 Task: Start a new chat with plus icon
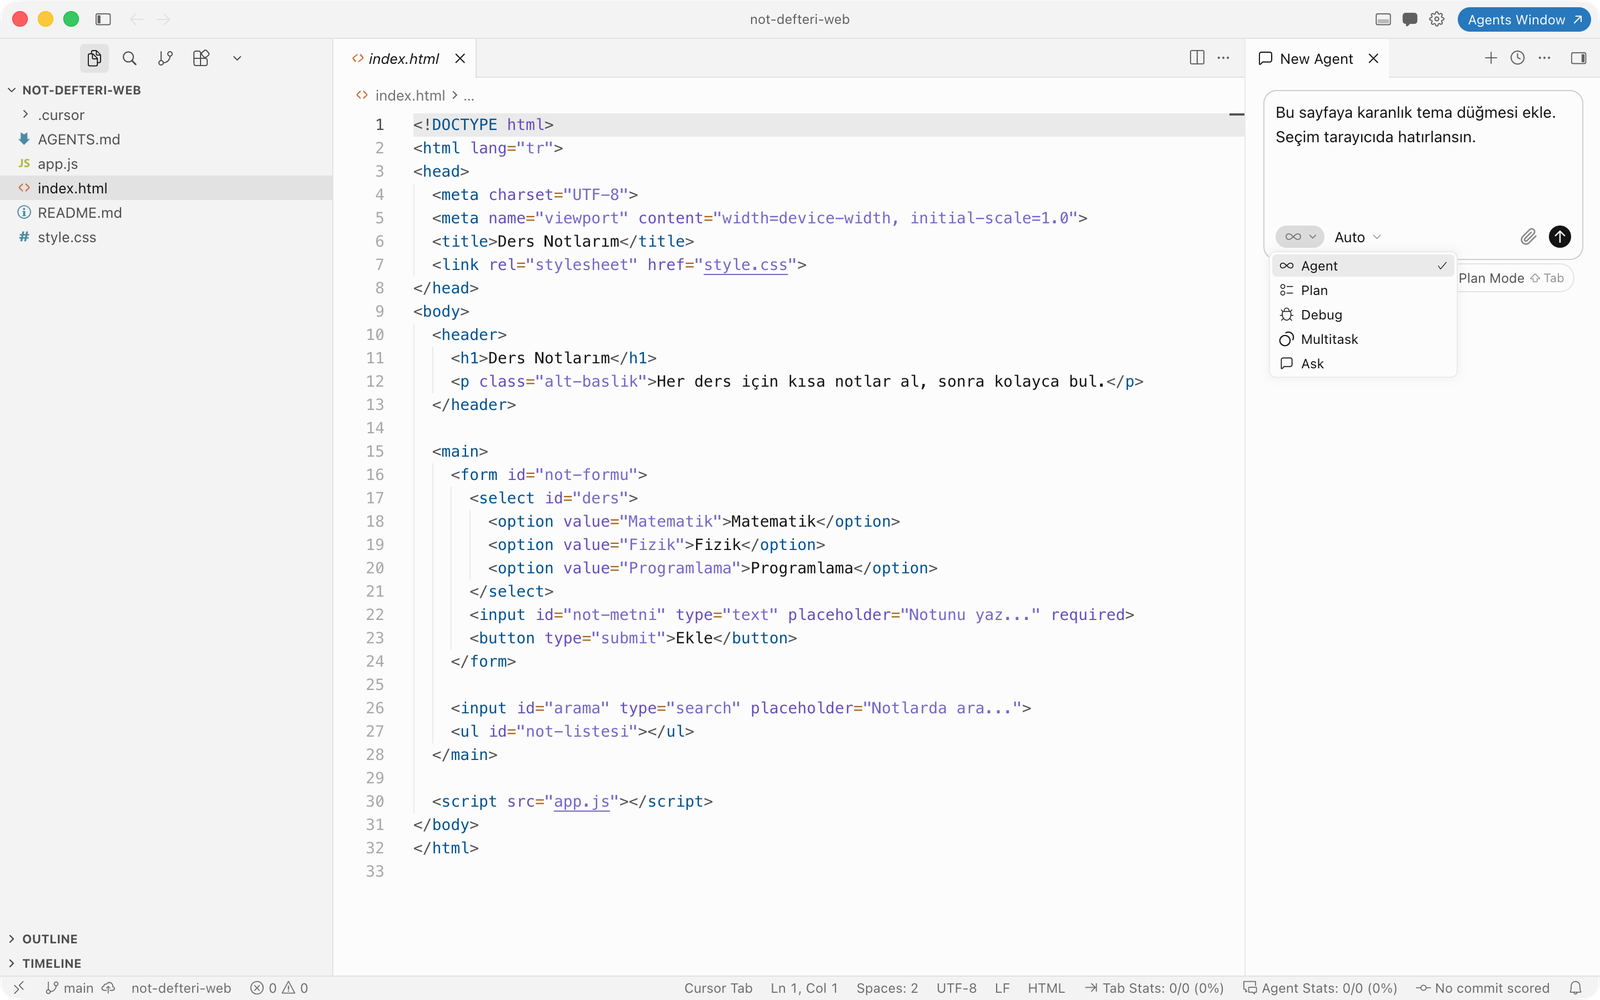tap(1491, 58)
